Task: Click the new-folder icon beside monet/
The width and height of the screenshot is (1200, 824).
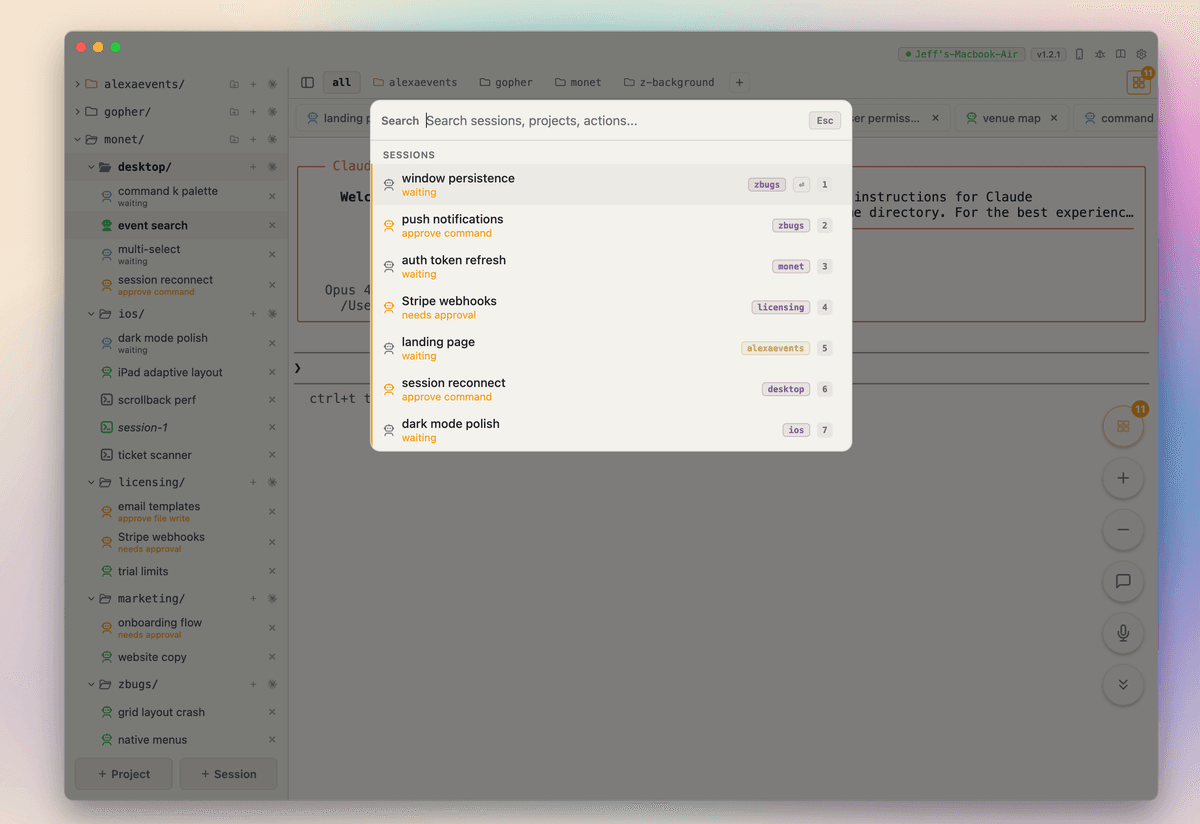Action: click(x=234, y=139)
